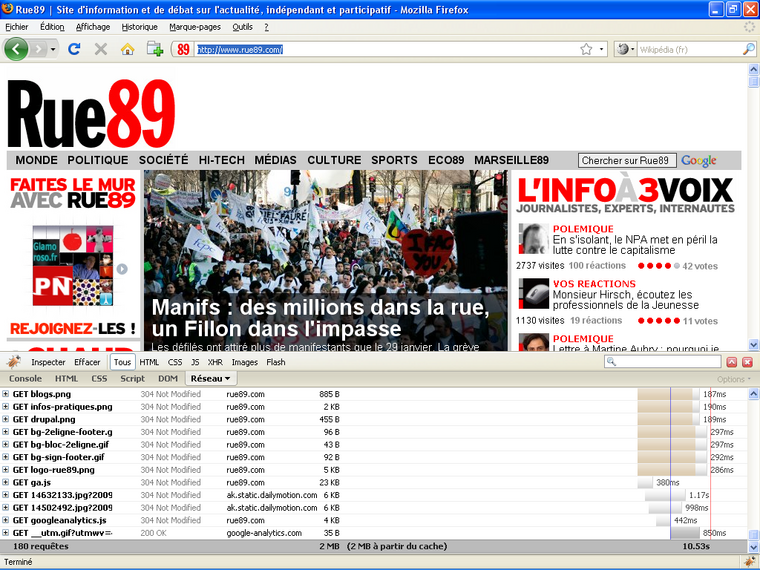760x570 pixels.
Task: Open the Affichage menu
Action: point(93,27)
